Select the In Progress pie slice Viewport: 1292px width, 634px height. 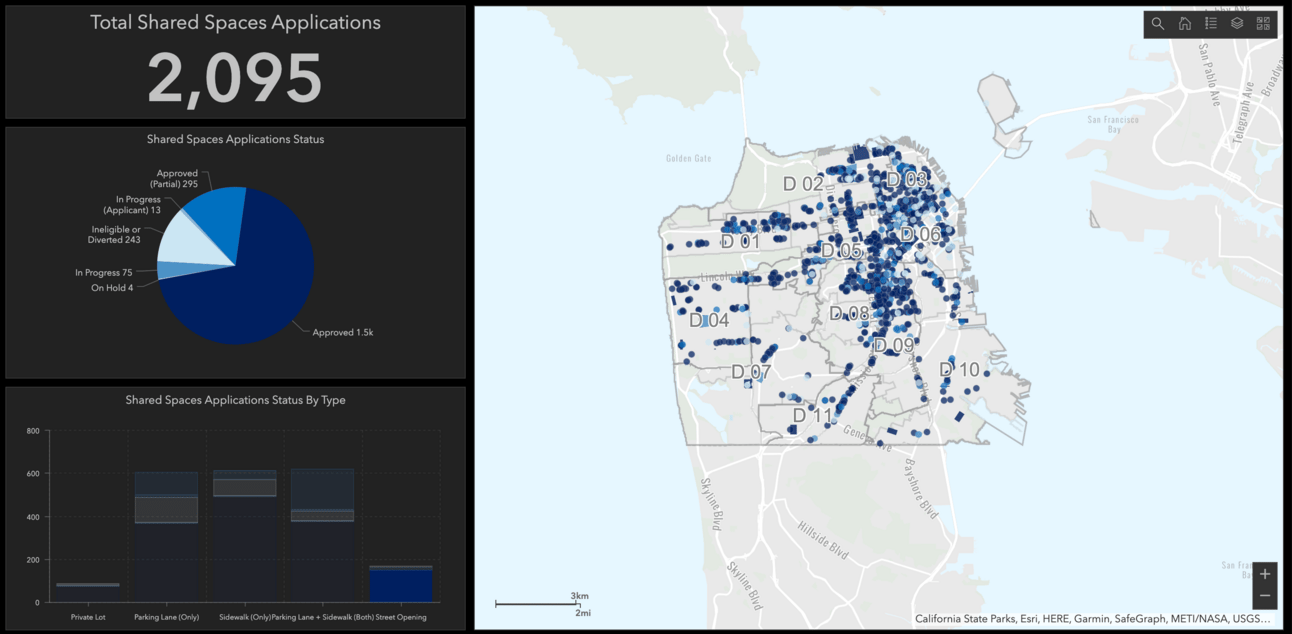click(180, 270)
